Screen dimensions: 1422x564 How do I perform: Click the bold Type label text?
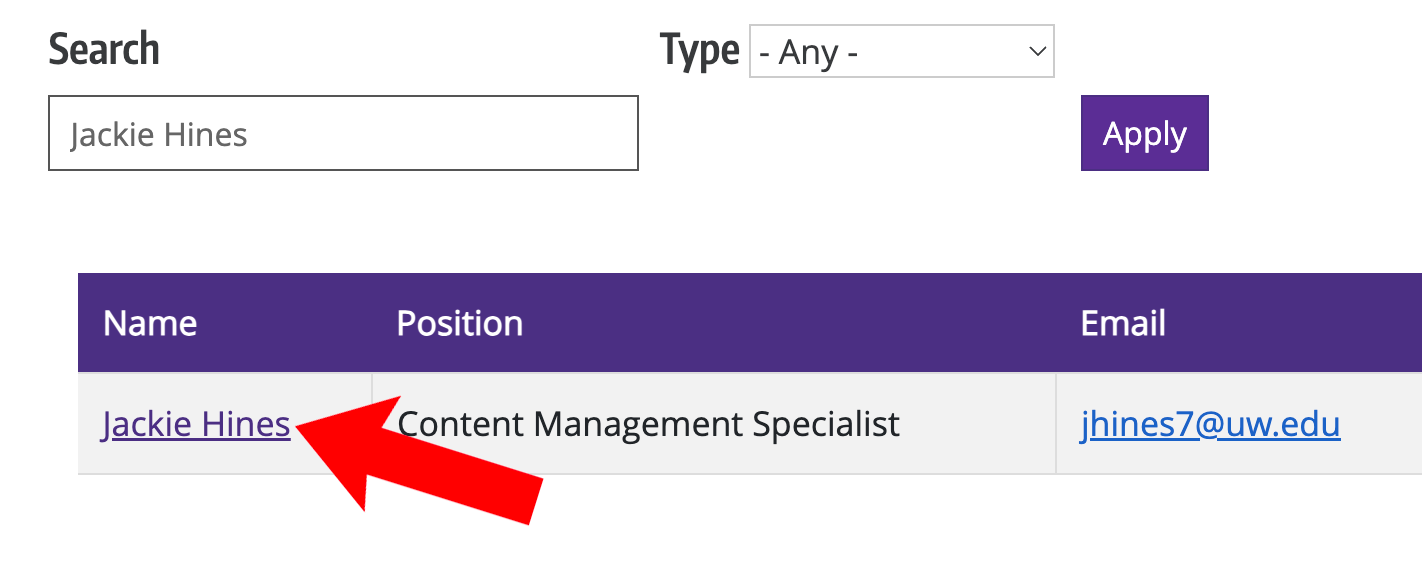pos(699,50)
